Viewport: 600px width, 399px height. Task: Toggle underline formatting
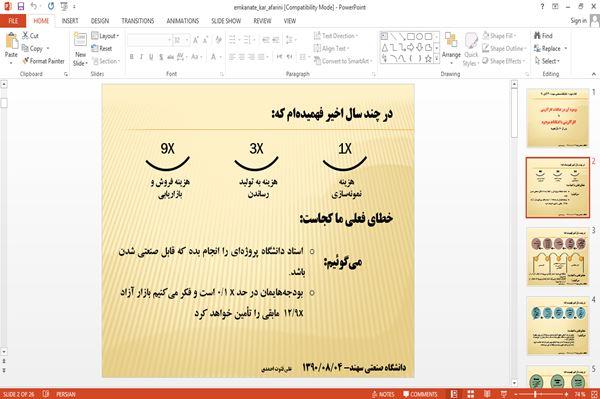pos(151,57)
